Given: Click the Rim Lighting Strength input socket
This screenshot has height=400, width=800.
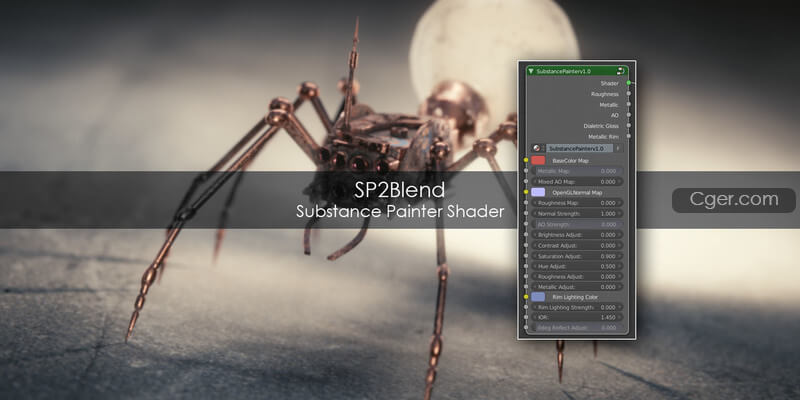Looking at the screenshot, I should (526, 307).
